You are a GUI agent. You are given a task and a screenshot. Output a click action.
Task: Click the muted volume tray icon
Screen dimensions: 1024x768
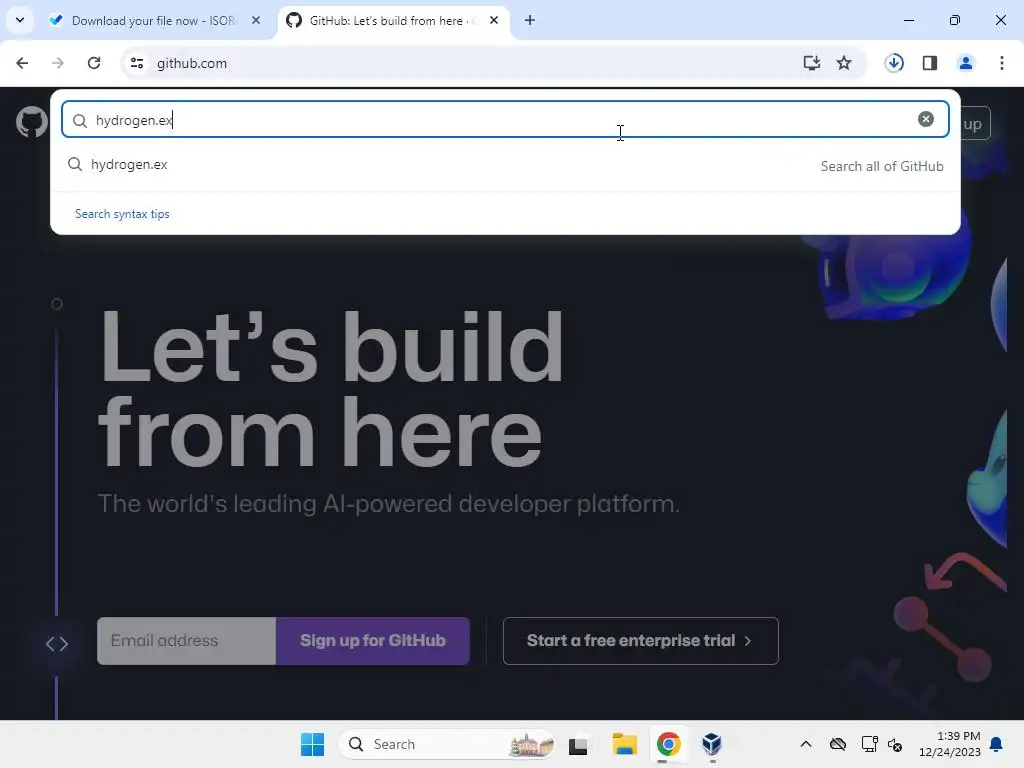click(x=895, y=744)
